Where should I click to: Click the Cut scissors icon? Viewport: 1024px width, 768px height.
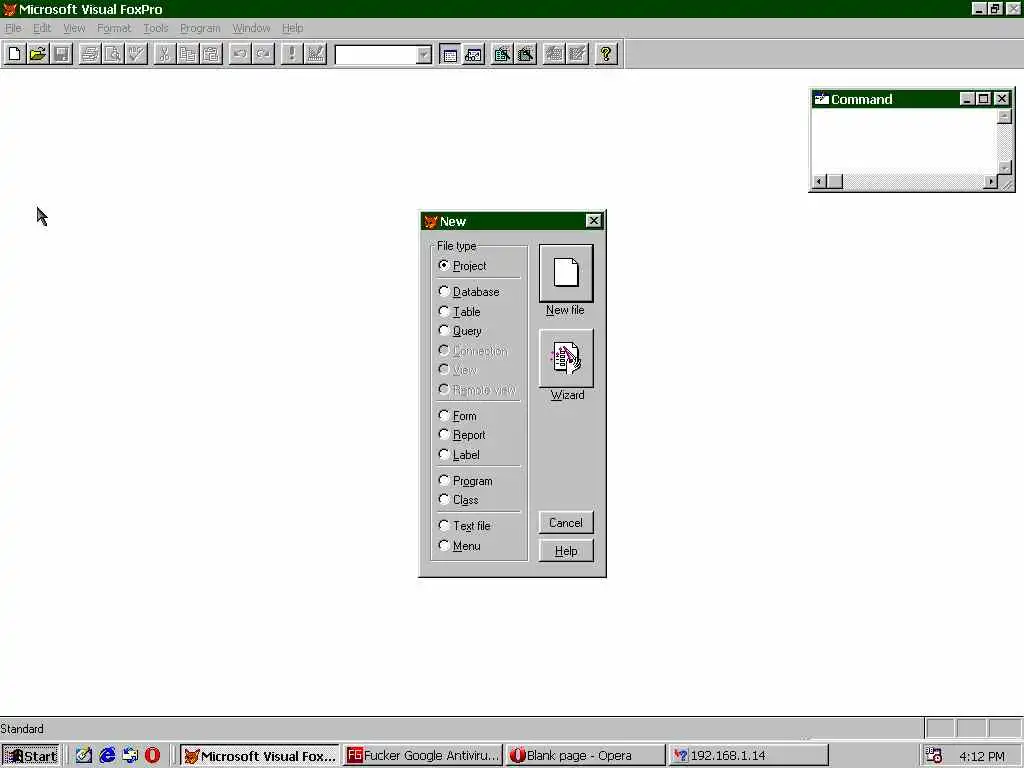pos(165,54)
